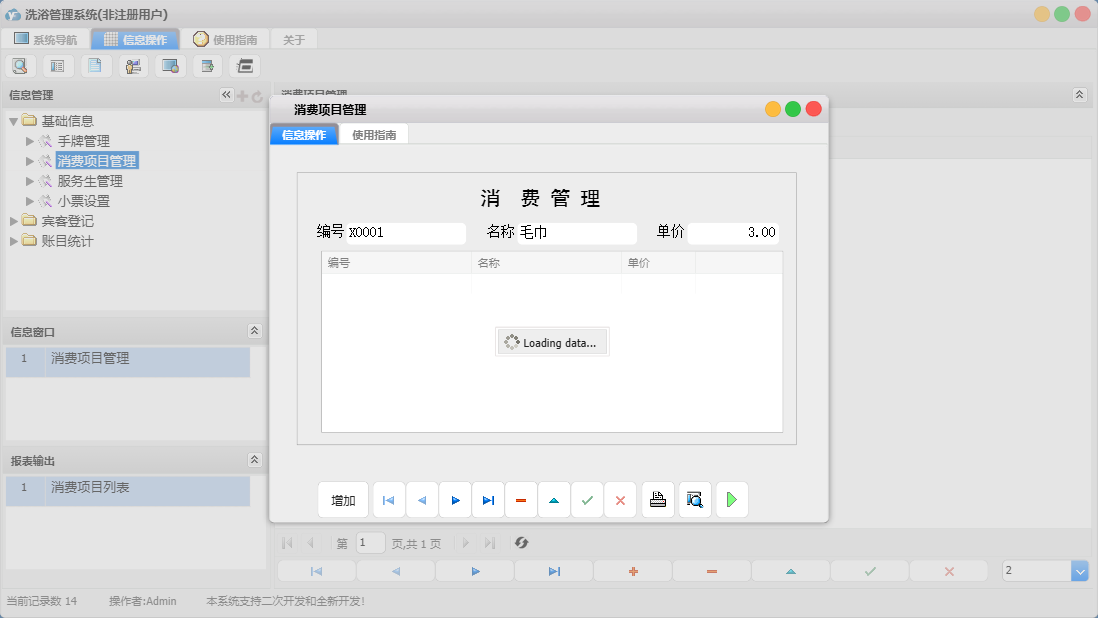Delete record using the red minus icon

[521, 499]
